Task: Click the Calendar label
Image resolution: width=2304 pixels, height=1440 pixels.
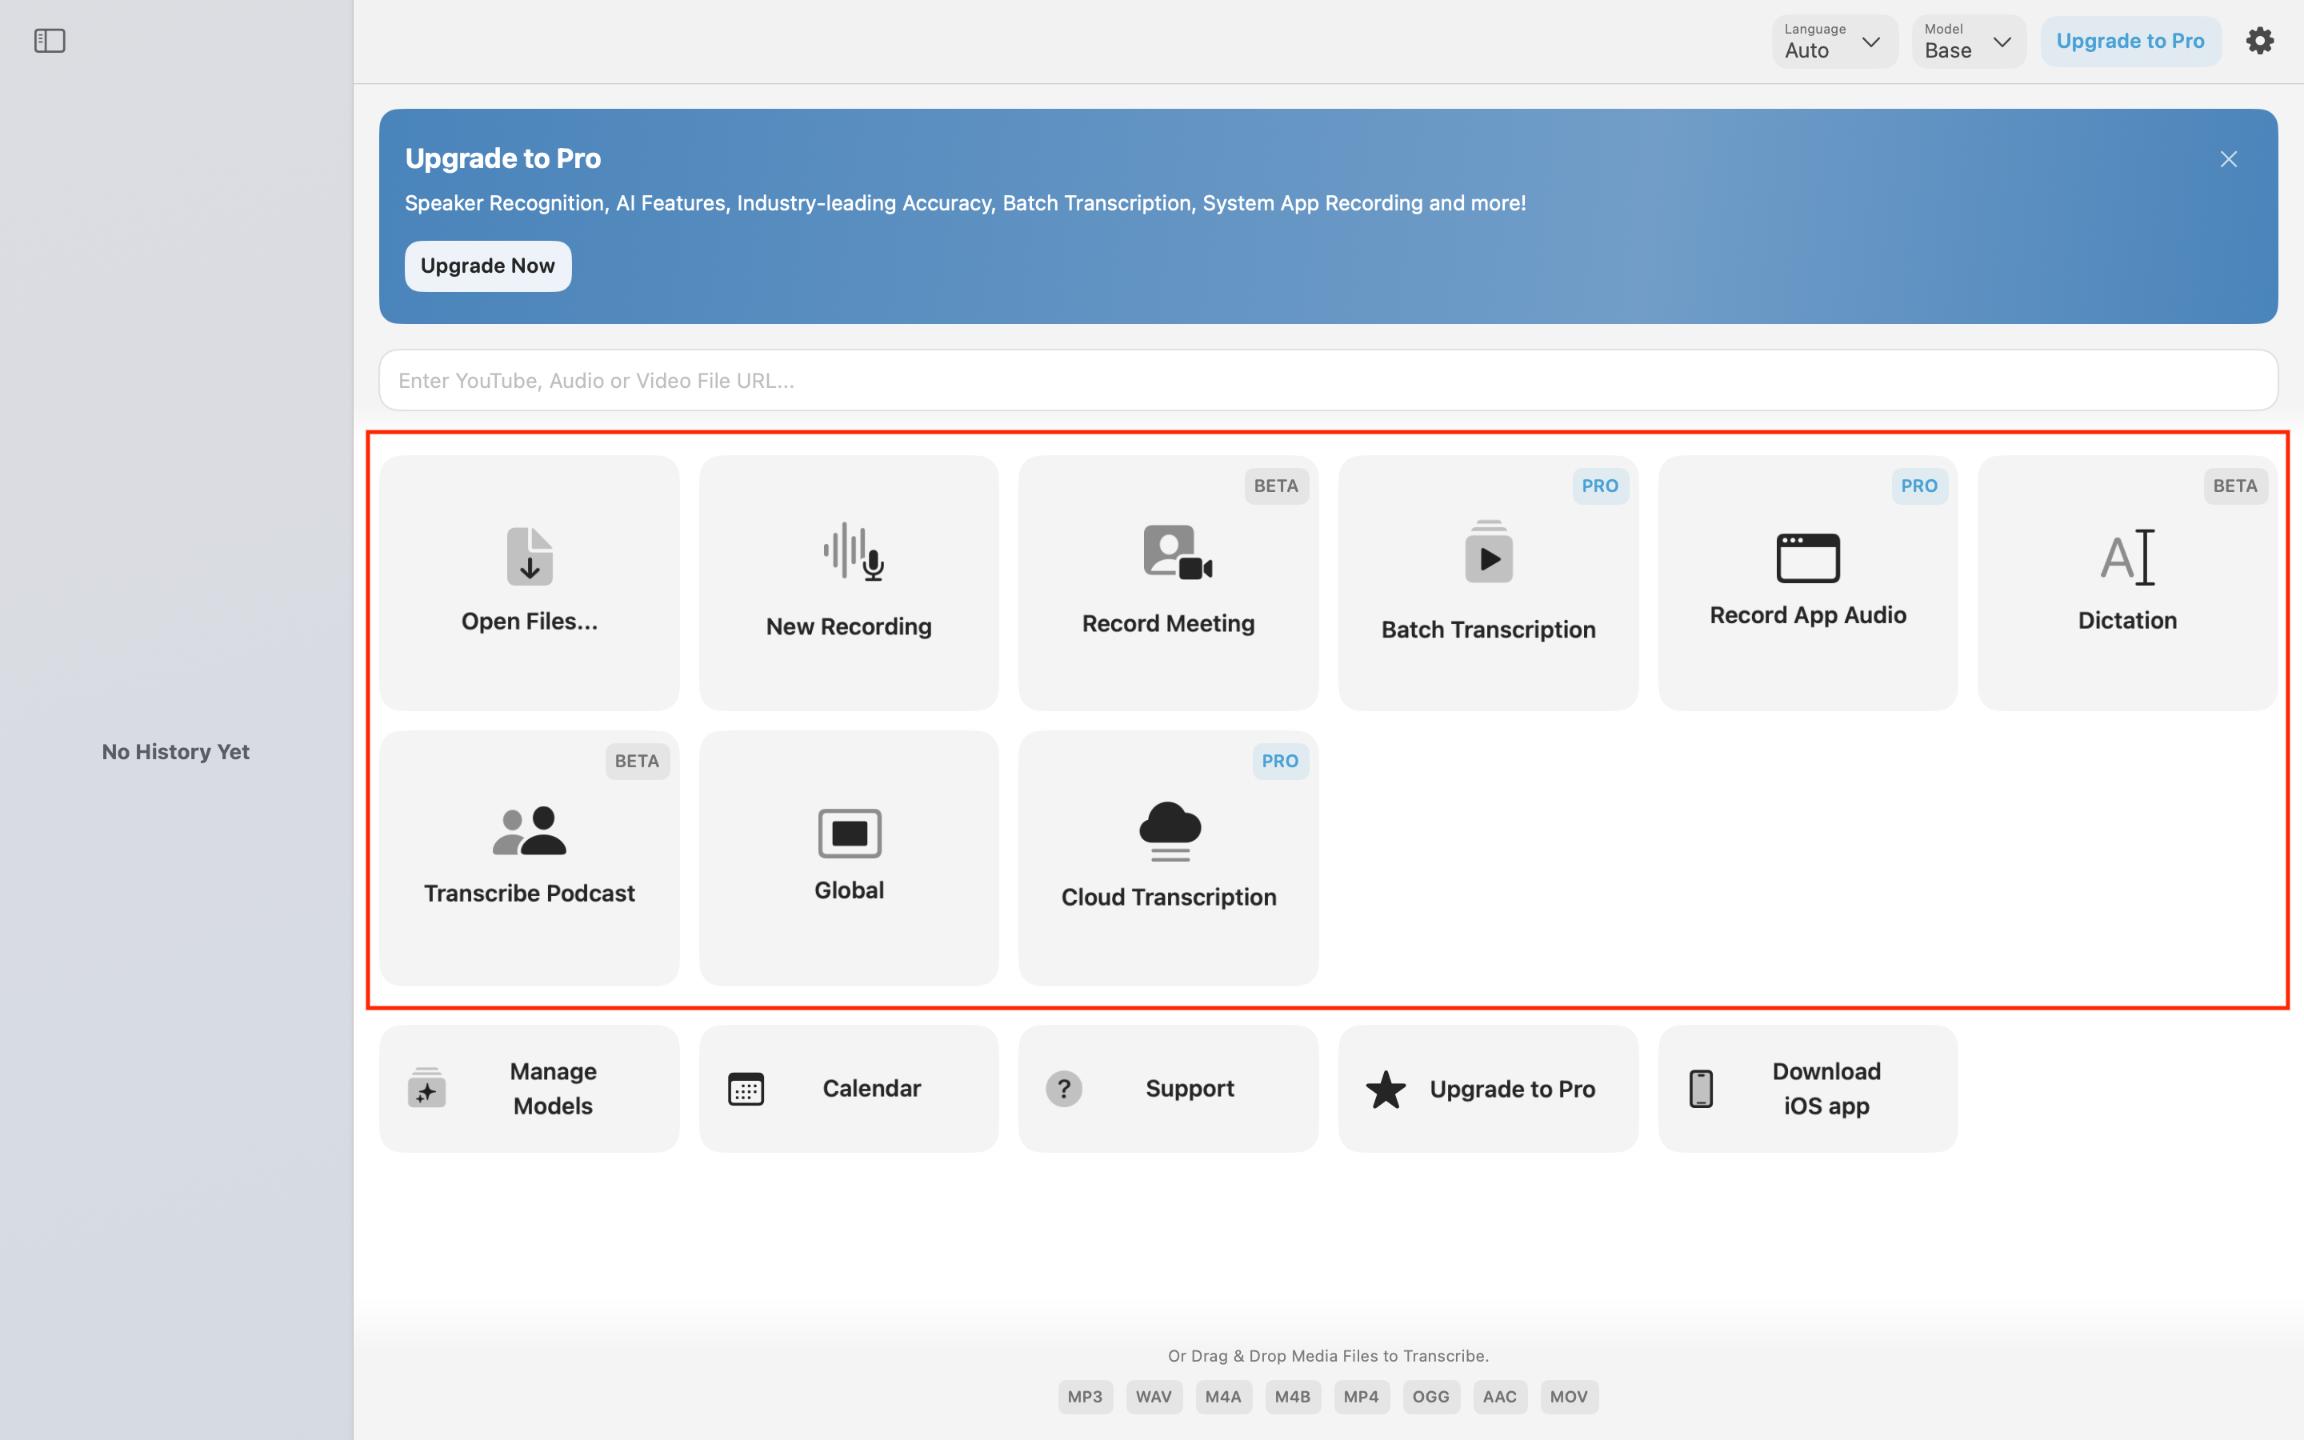Action: click(x=872, y=1088)
